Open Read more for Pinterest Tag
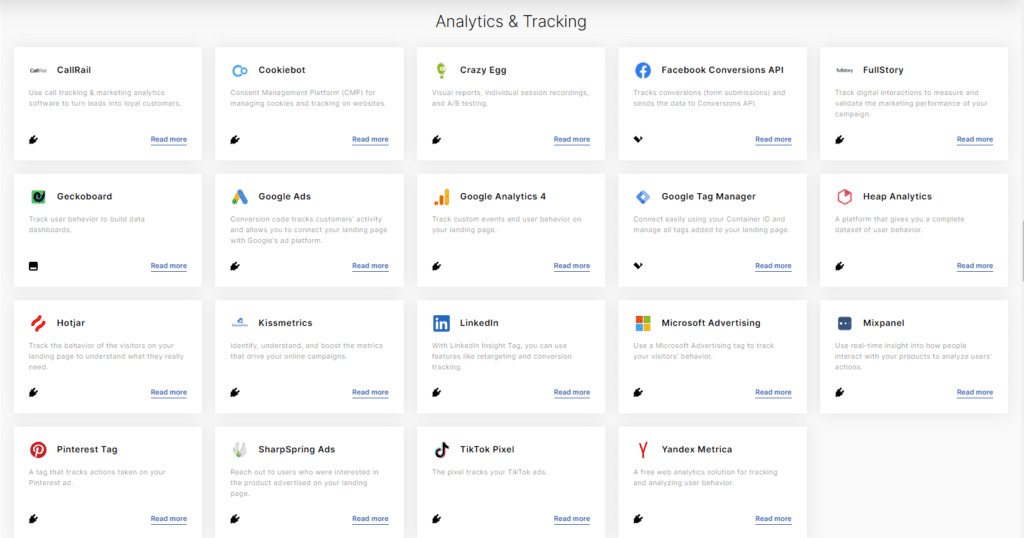Viewport: 1024px width, 538px height. click(168, 520)
